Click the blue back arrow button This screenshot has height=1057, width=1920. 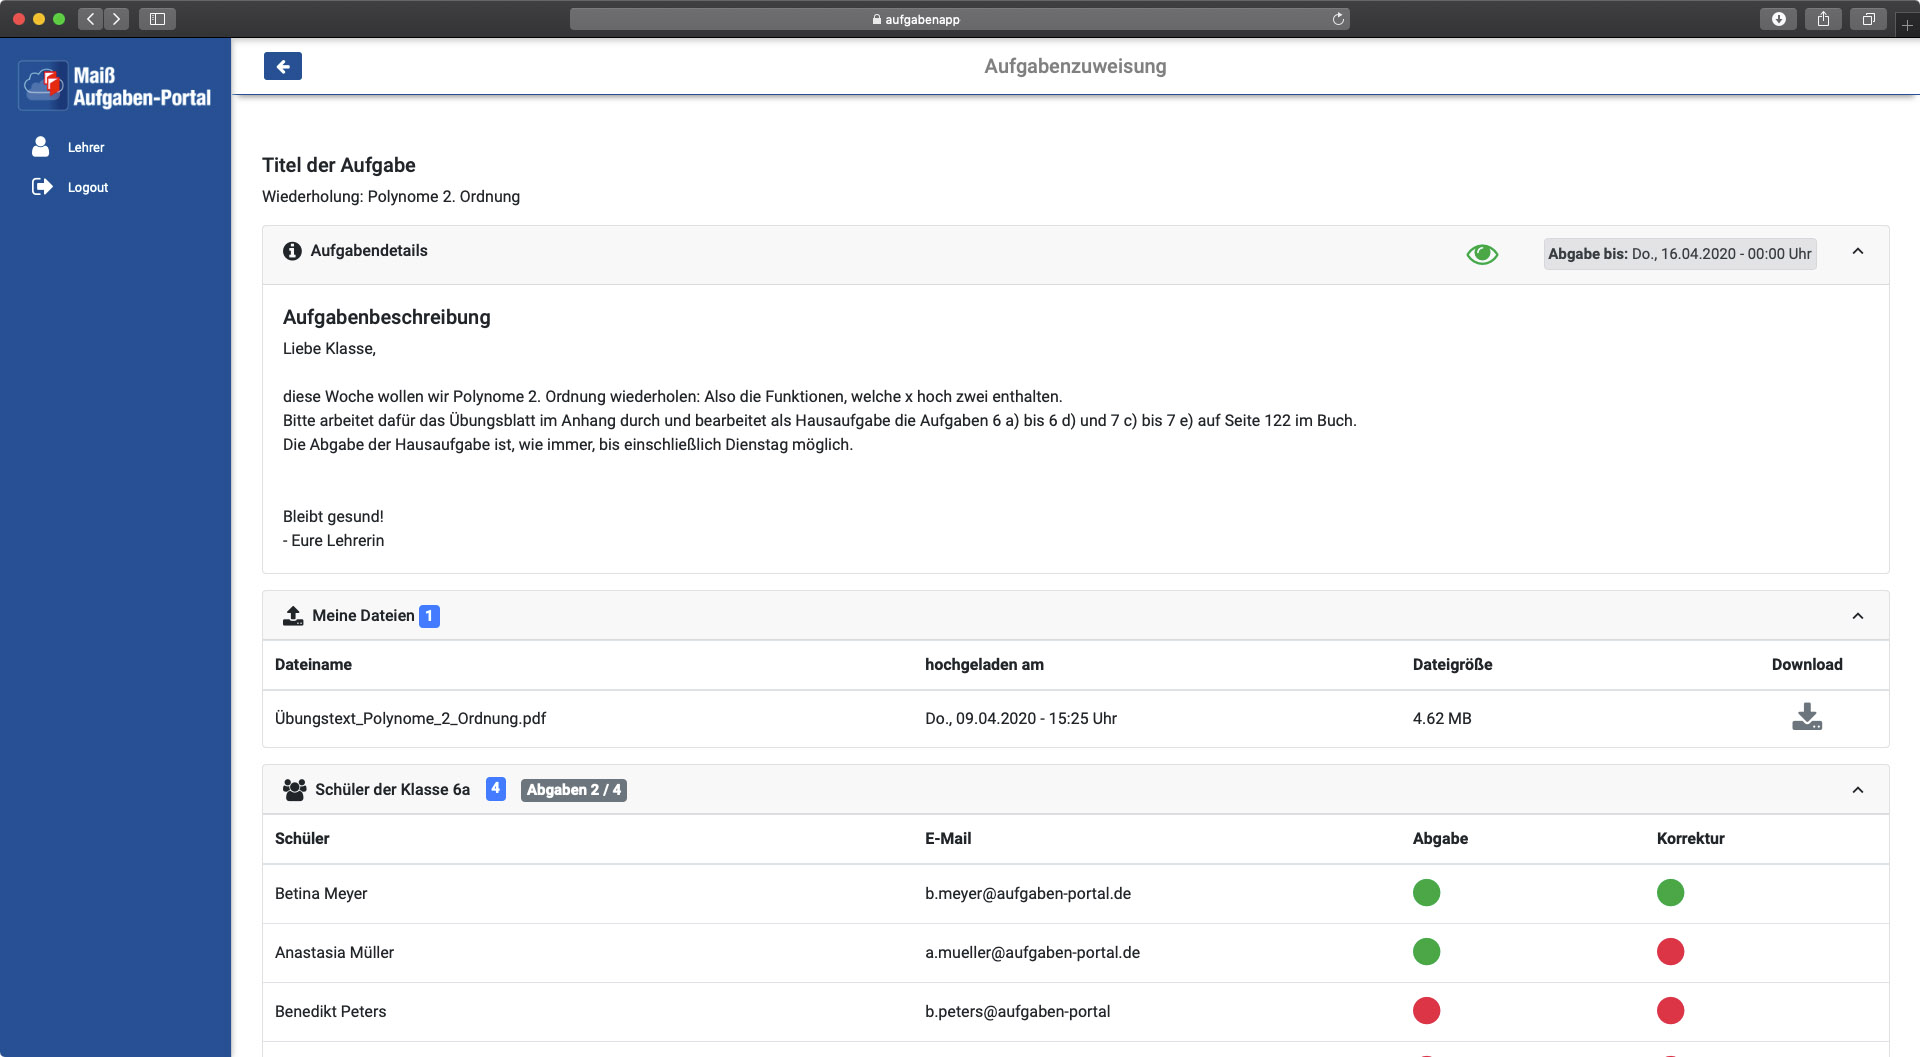point(283,66)
